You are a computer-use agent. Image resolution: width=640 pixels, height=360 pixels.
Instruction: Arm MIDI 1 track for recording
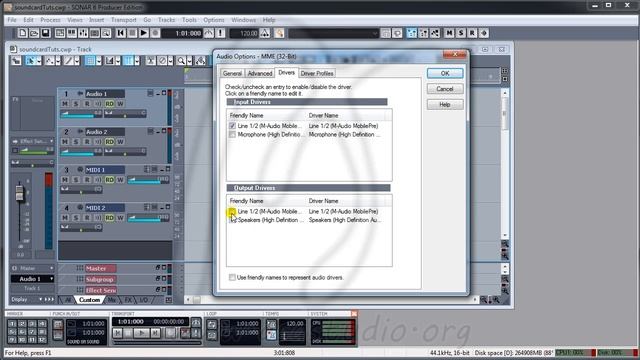(x=87, y=180)
